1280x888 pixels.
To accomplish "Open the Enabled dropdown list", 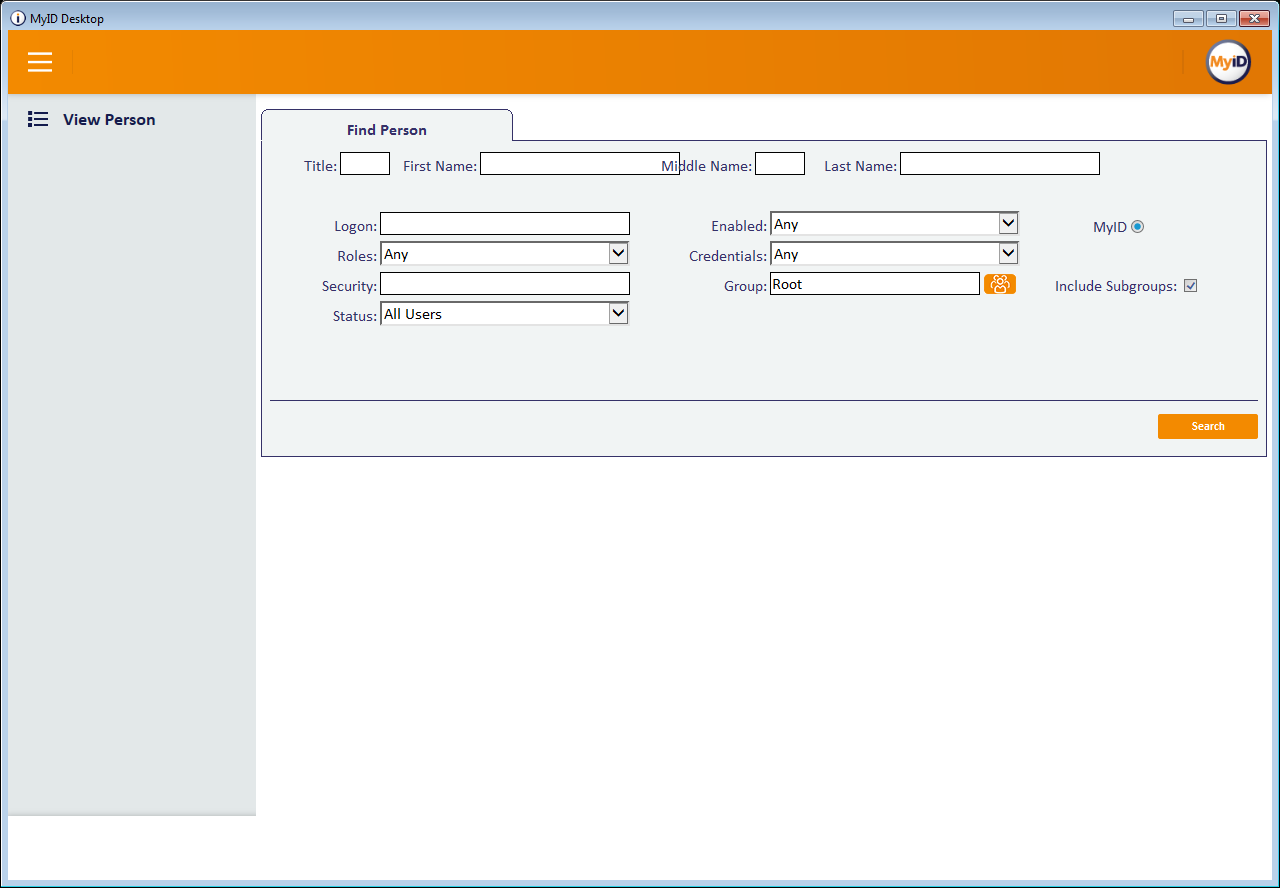I will (x=894, y=224).
